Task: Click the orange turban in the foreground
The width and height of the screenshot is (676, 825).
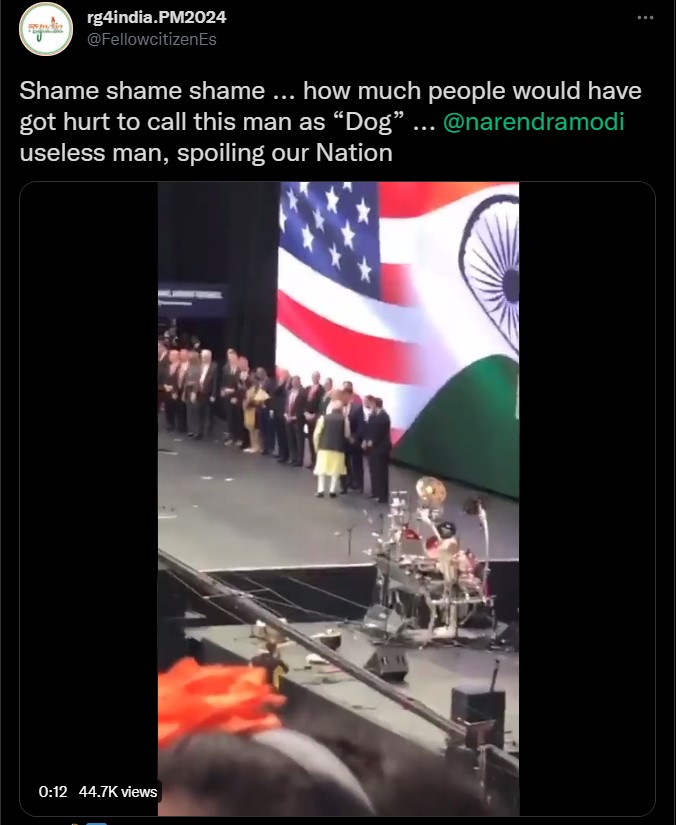Action: point(218,697)
